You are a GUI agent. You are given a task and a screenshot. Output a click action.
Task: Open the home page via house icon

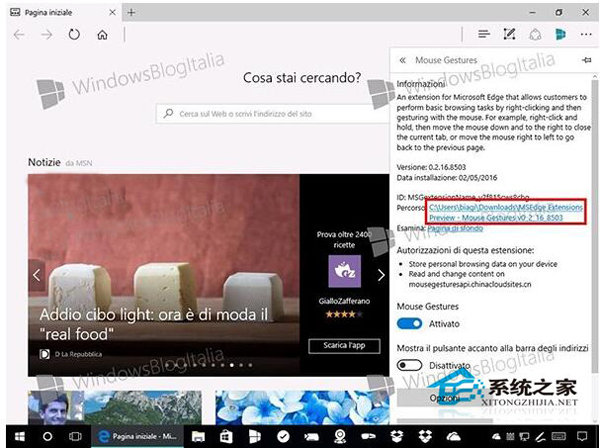point(102,35)
